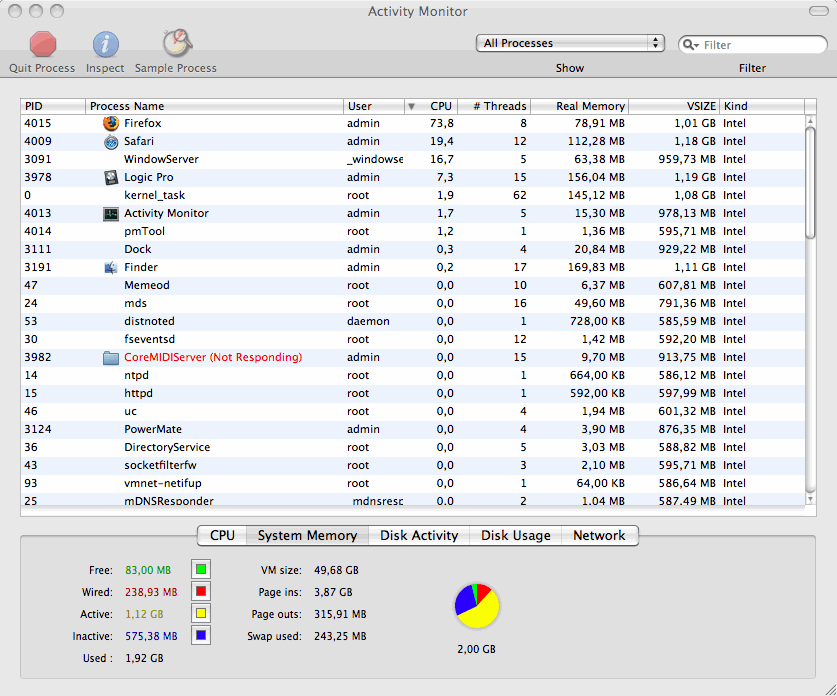Click into the Filter search field
Viewport: 837px width, 696px height.
pos(753,45)
